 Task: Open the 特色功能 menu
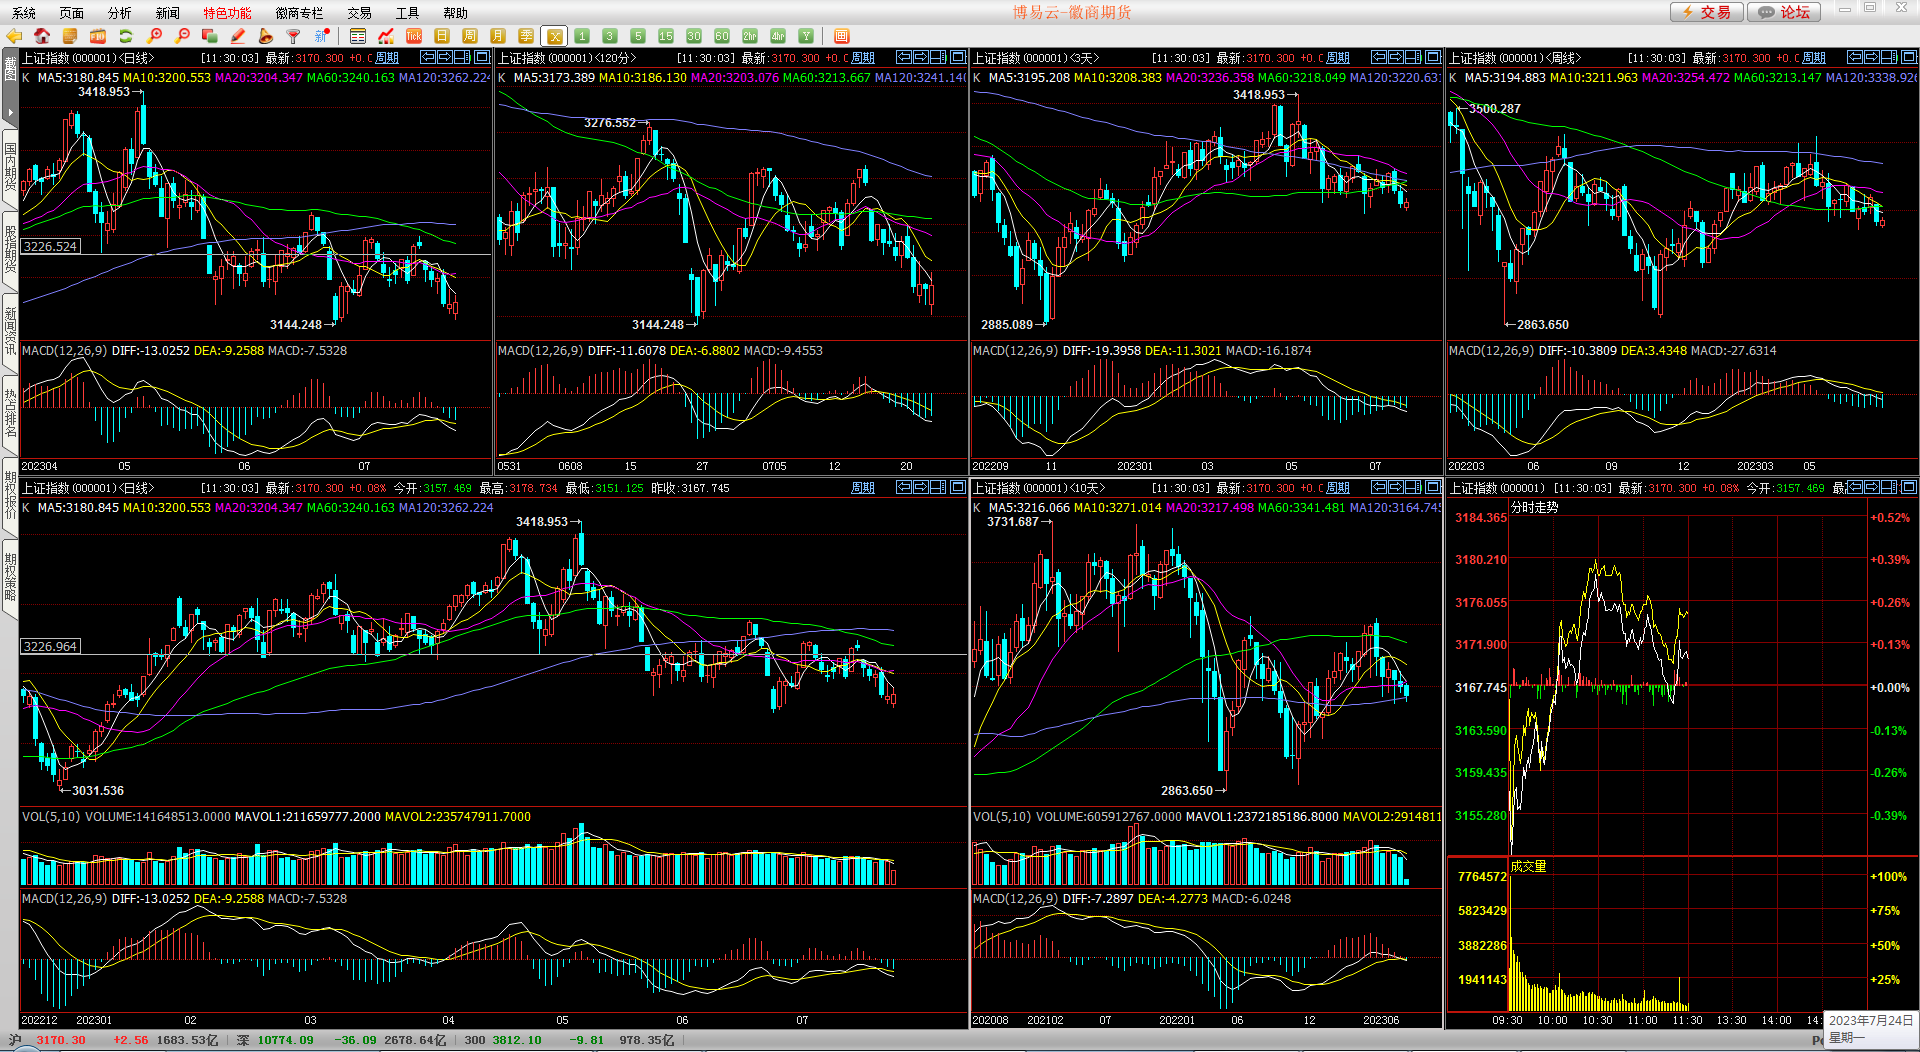(x=228, y=13)
